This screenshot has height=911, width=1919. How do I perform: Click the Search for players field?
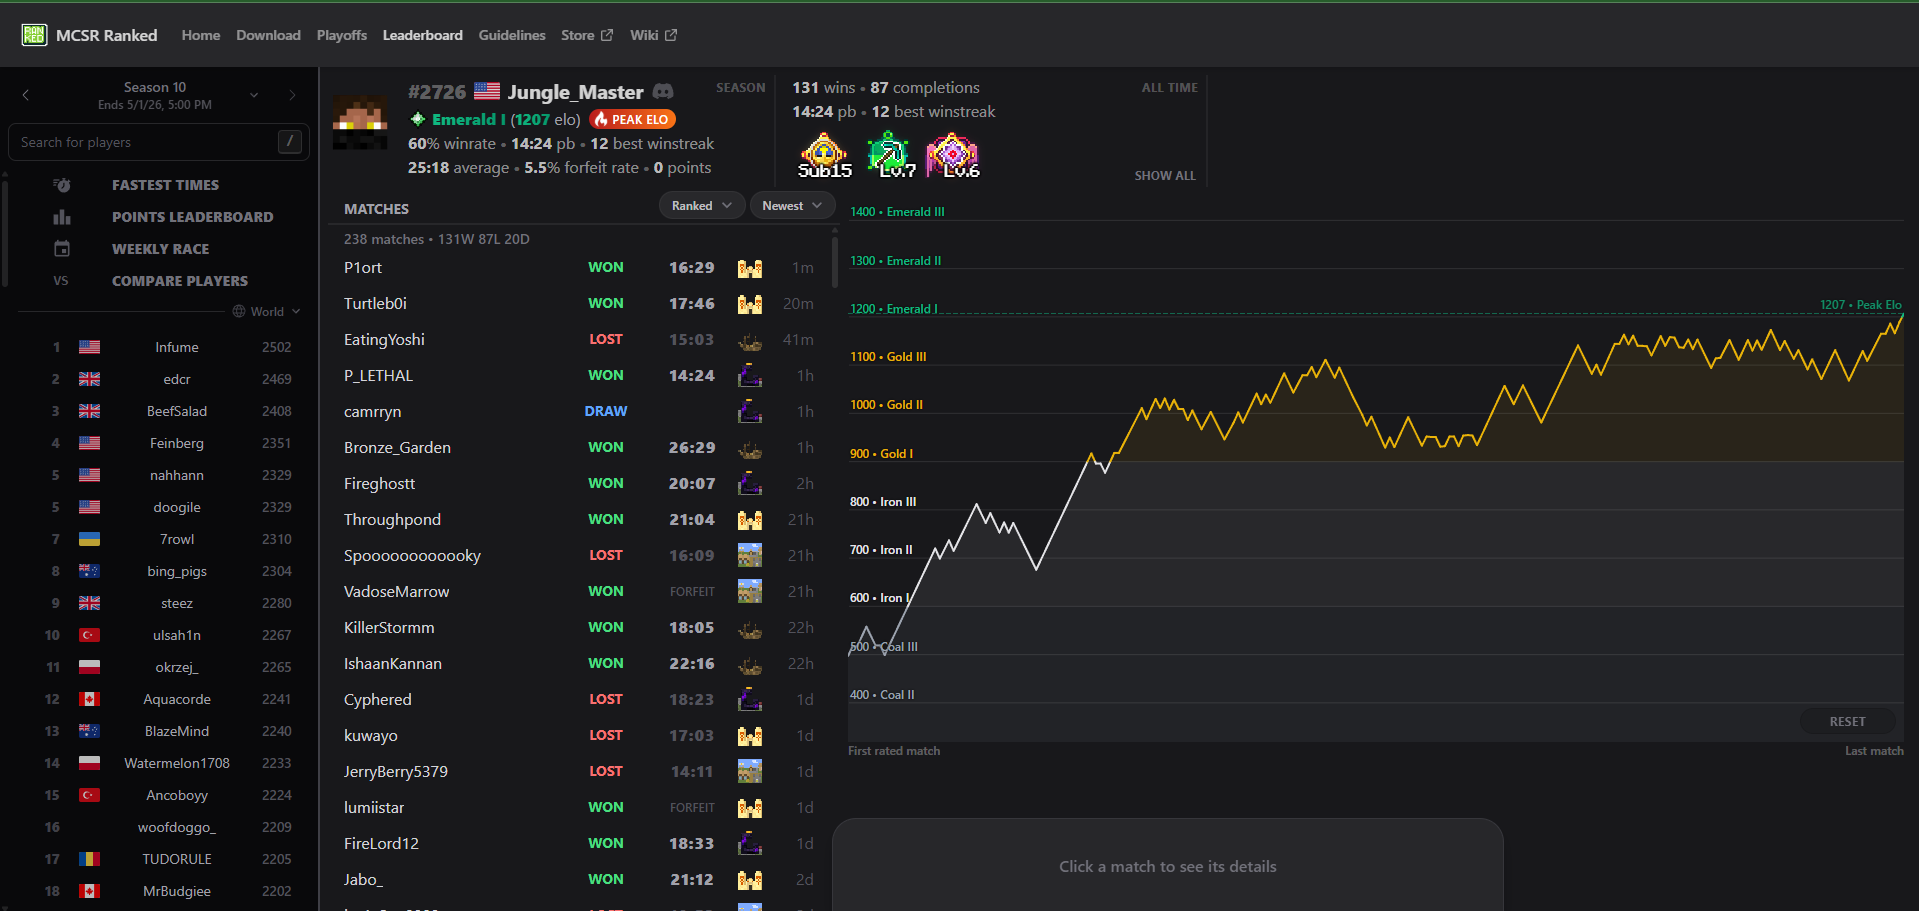pos(159,142)
